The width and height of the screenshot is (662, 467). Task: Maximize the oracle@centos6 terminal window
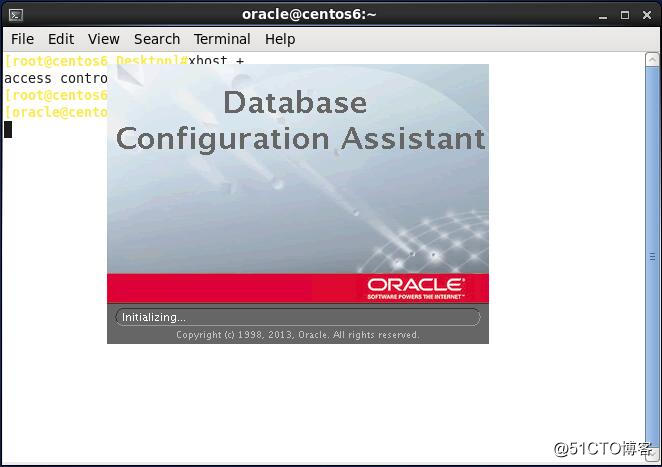point(625,15)
